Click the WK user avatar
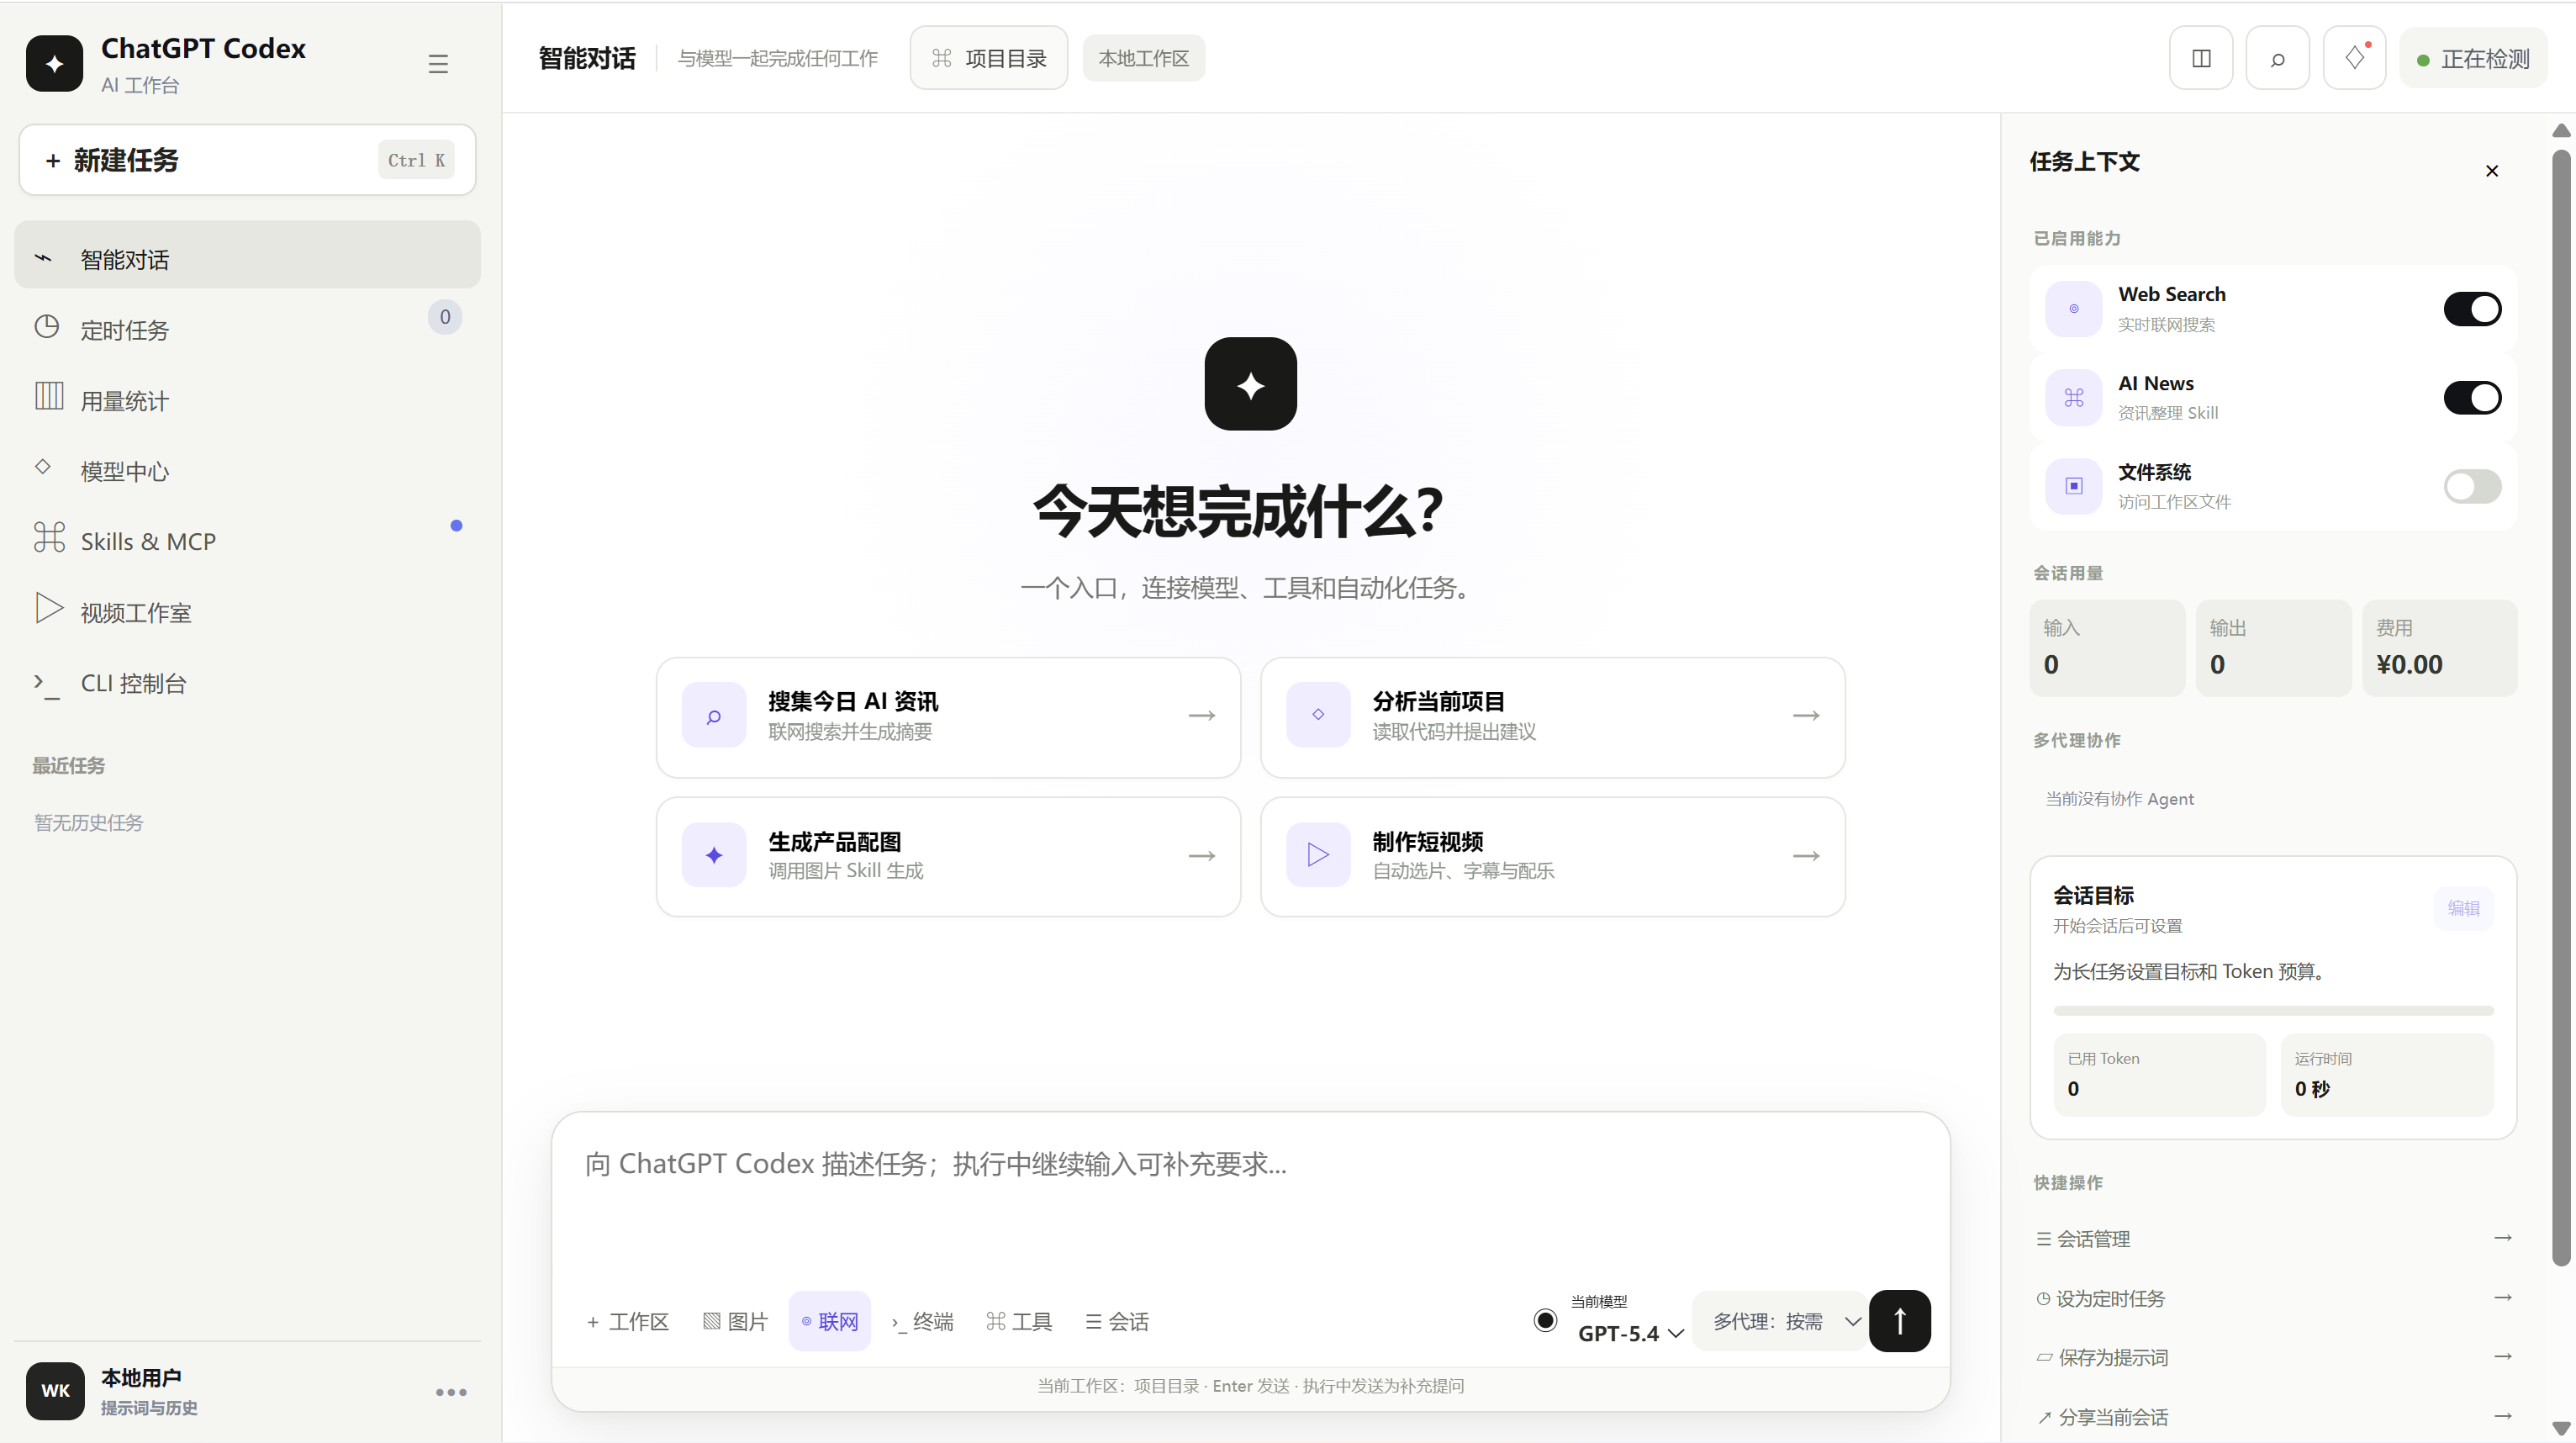Screen dimensions: 2576x1443 54,1390
